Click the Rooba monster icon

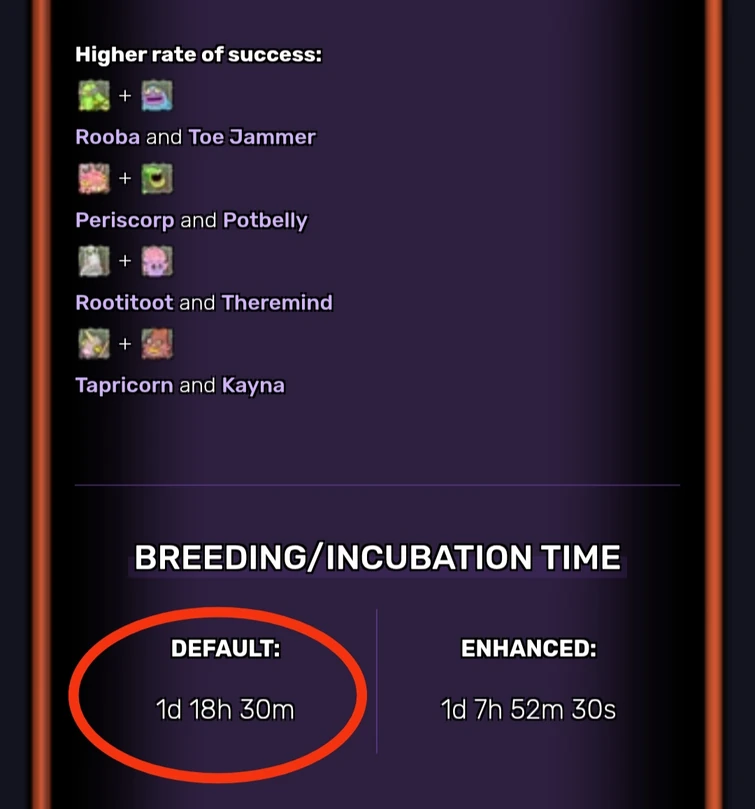point(92,96)
